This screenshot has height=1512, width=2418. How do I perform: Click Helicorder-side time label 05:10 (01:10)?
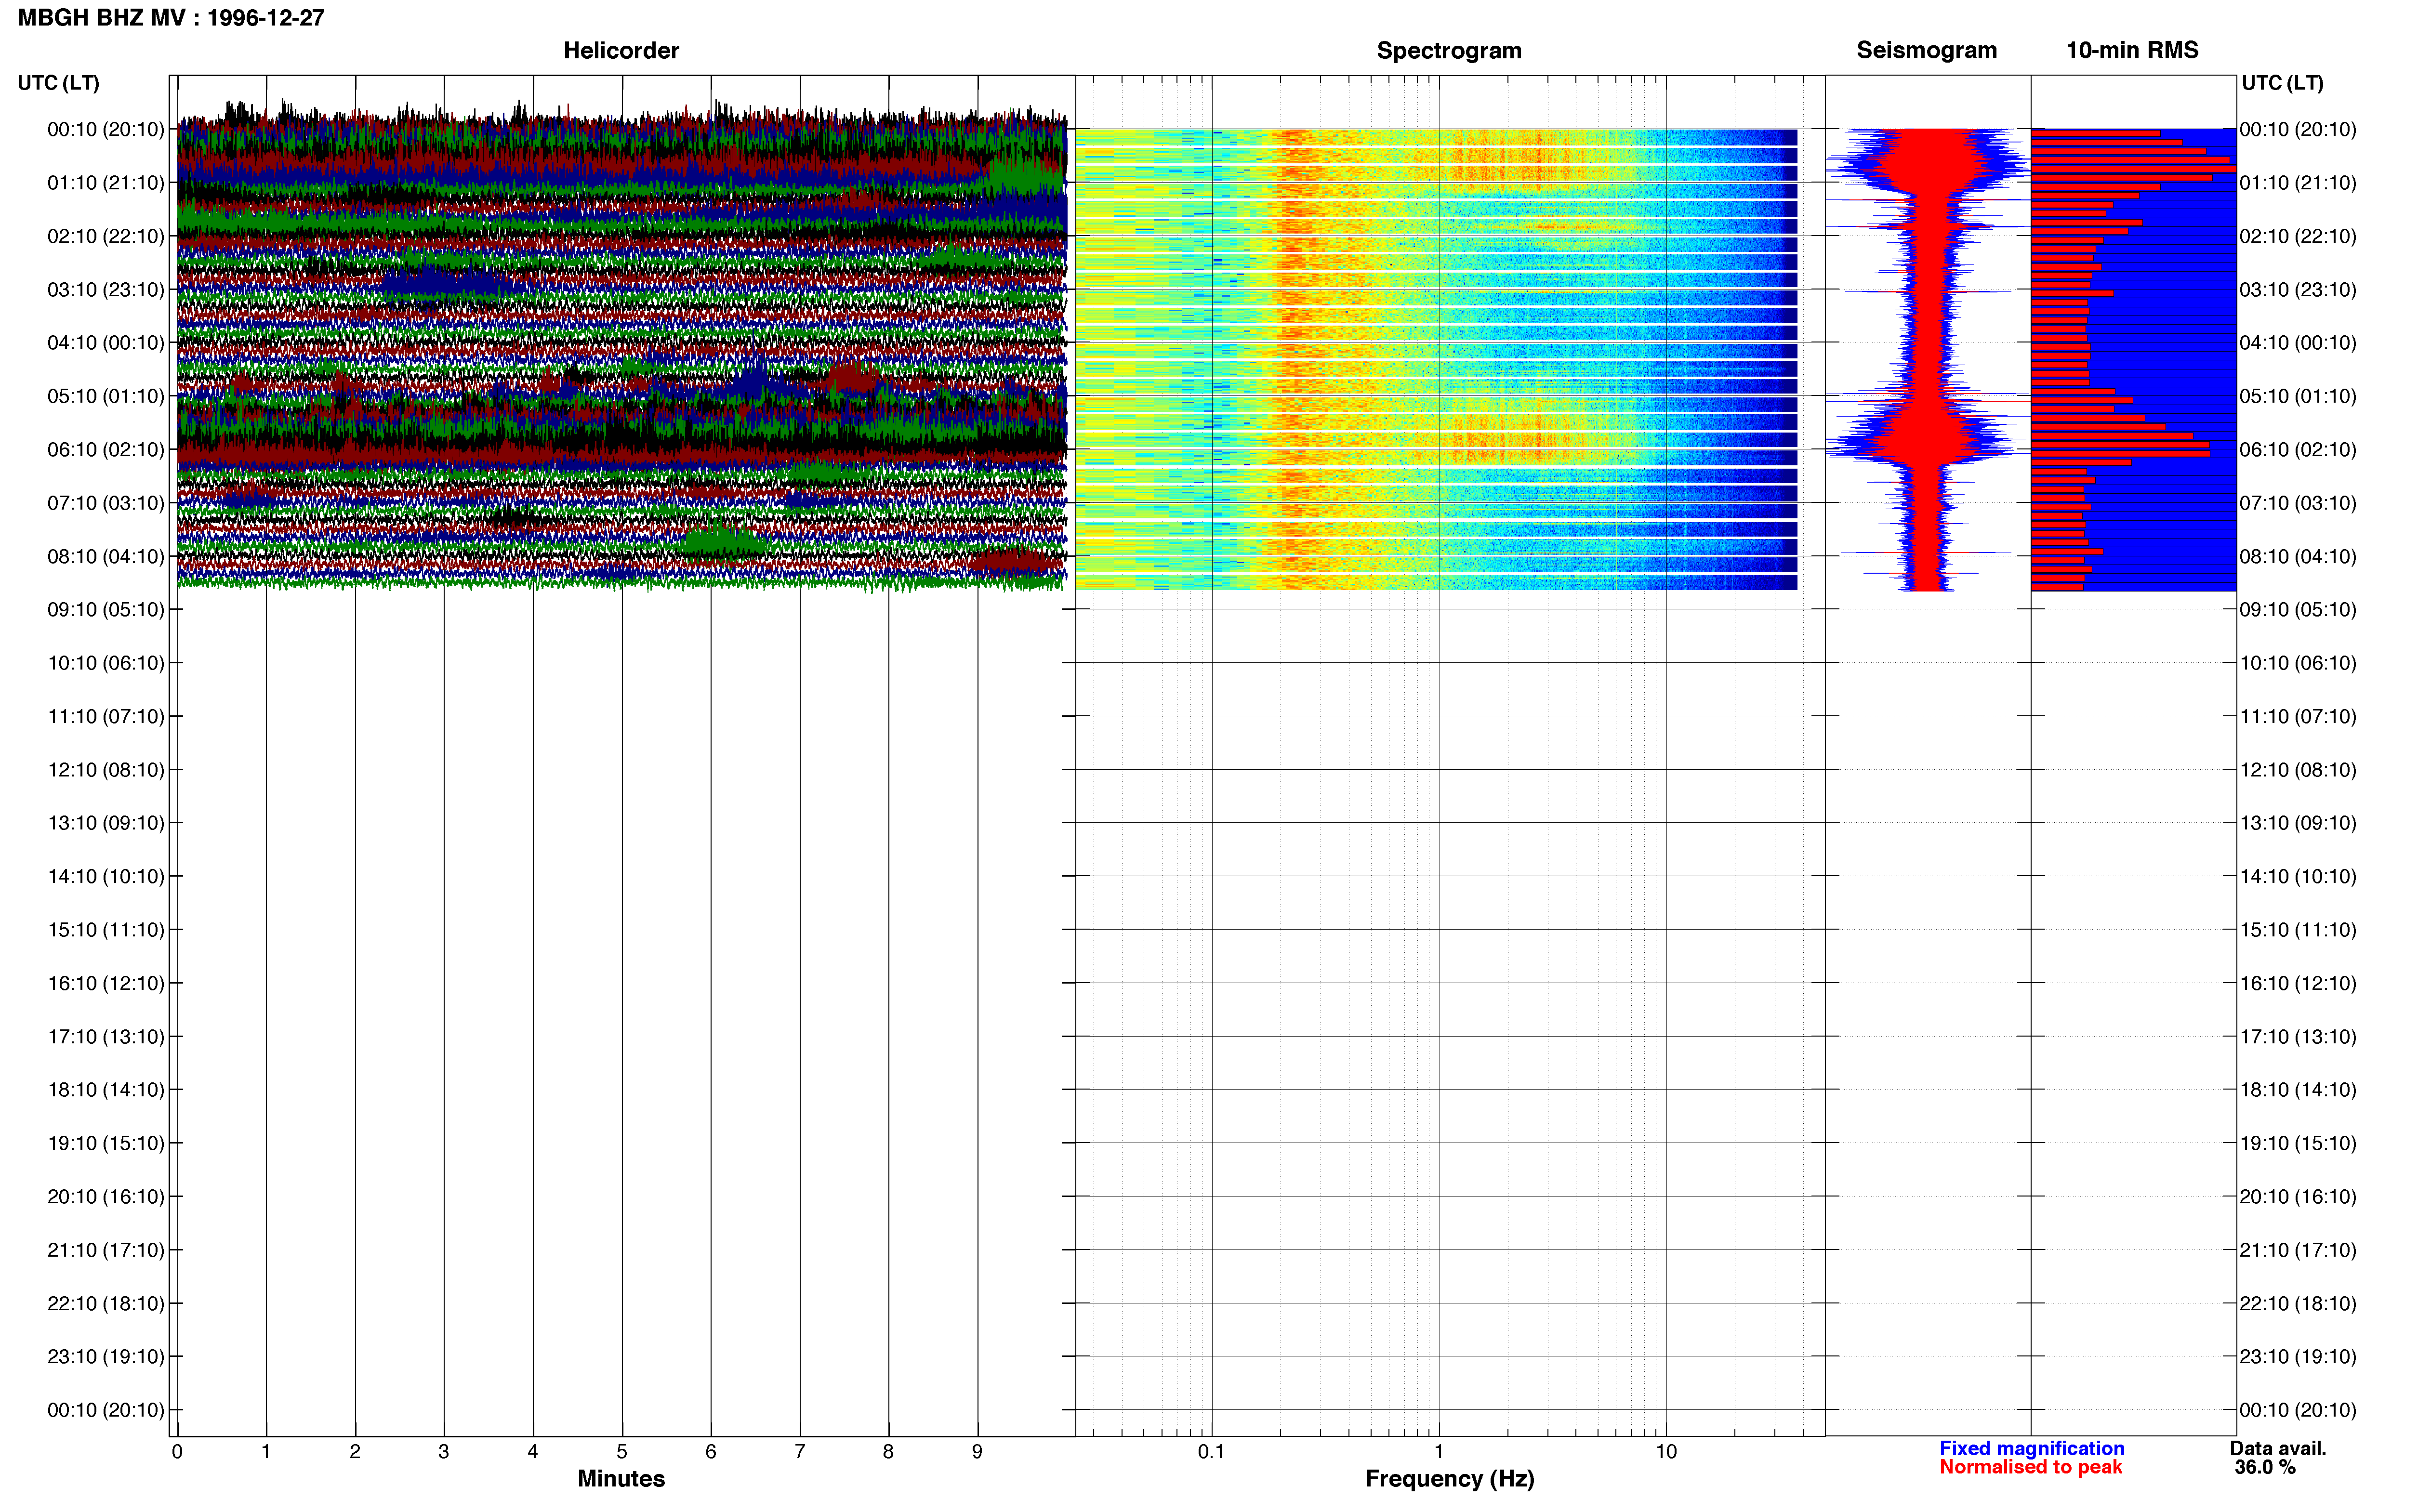(106, 396)
